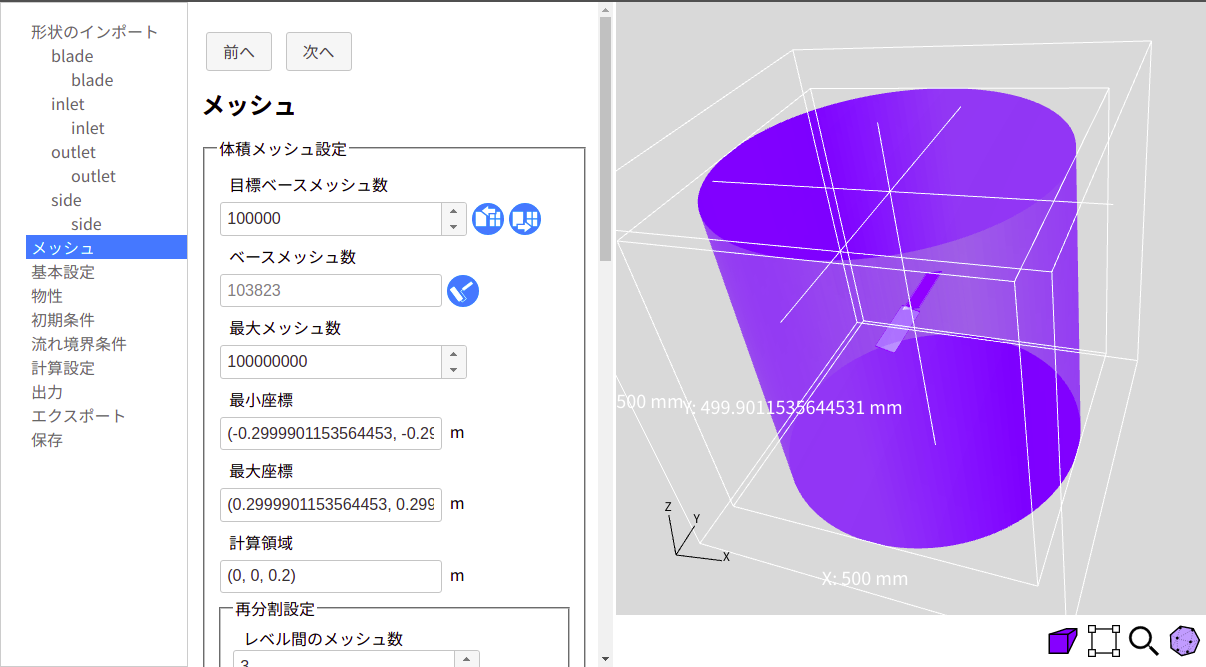Decrease the 目標ベースメッシュ数 value with down arrow
This screenshot has width=1206, height=667.
coord(454,227)
